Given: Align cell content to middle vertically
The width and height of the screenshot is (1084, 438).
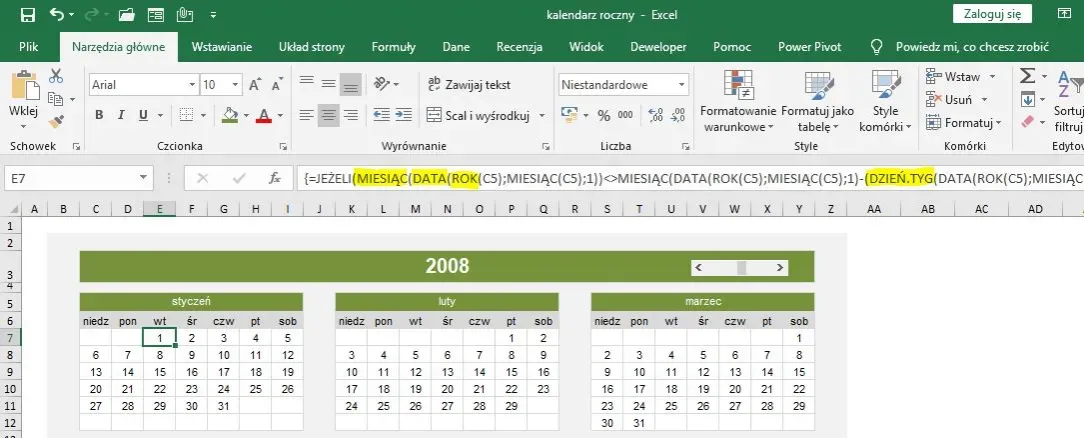Looking at the screenshot, I should click(328, 84).
